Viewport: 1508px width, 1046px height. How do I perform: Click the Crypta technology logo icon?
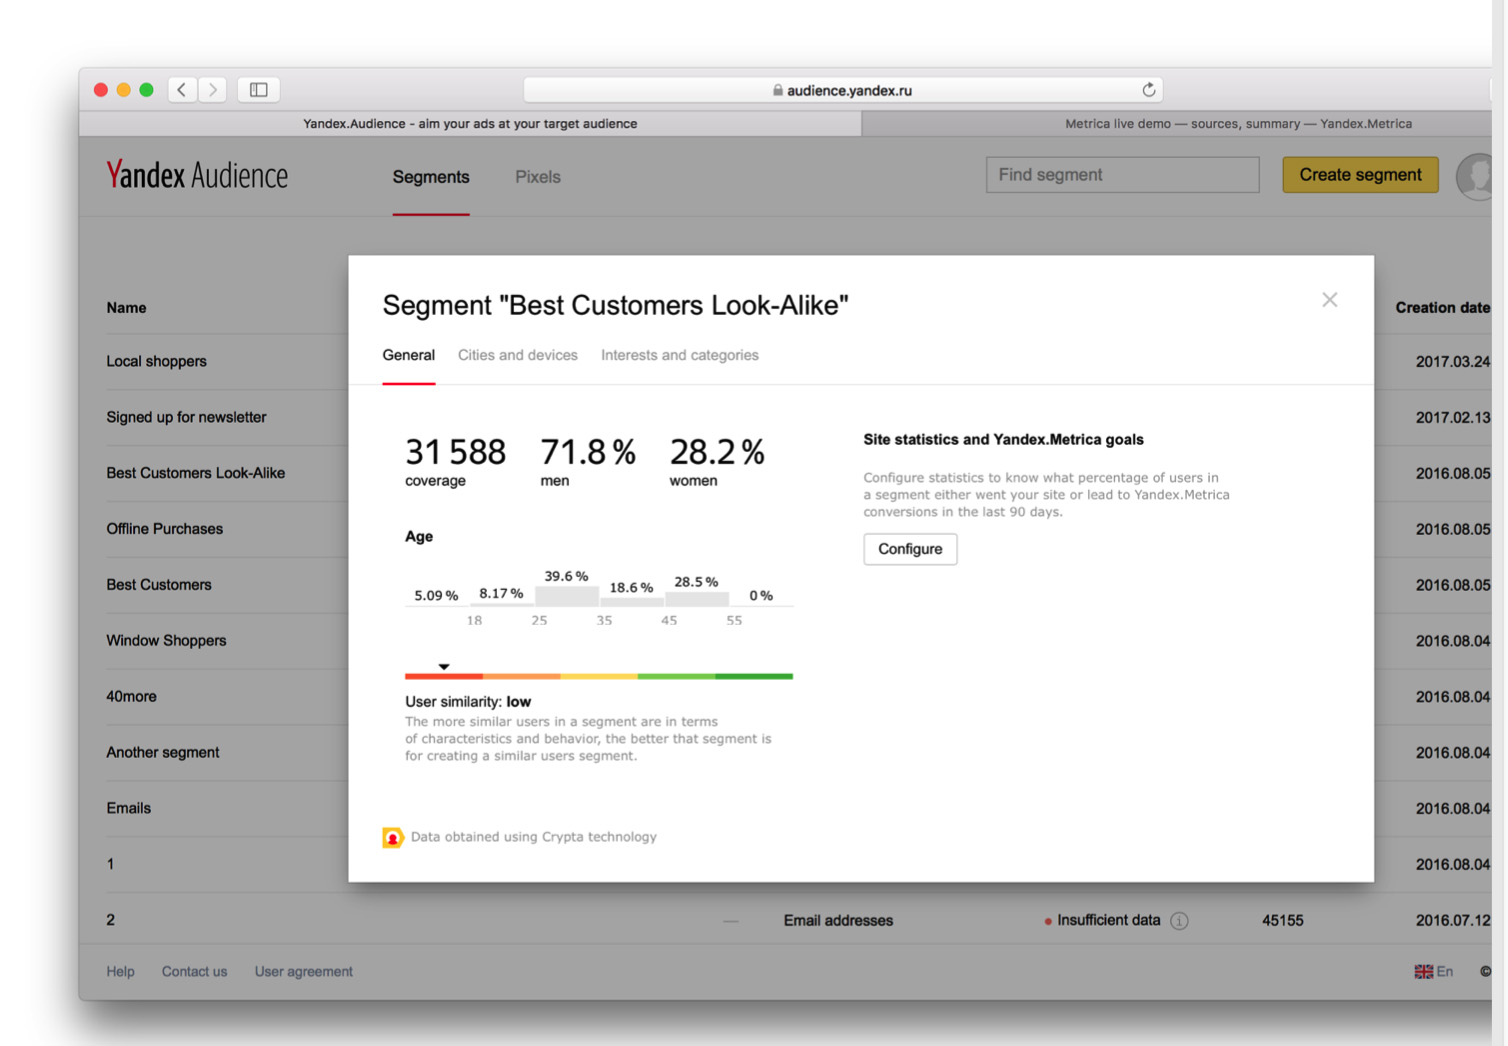(392, 837)
